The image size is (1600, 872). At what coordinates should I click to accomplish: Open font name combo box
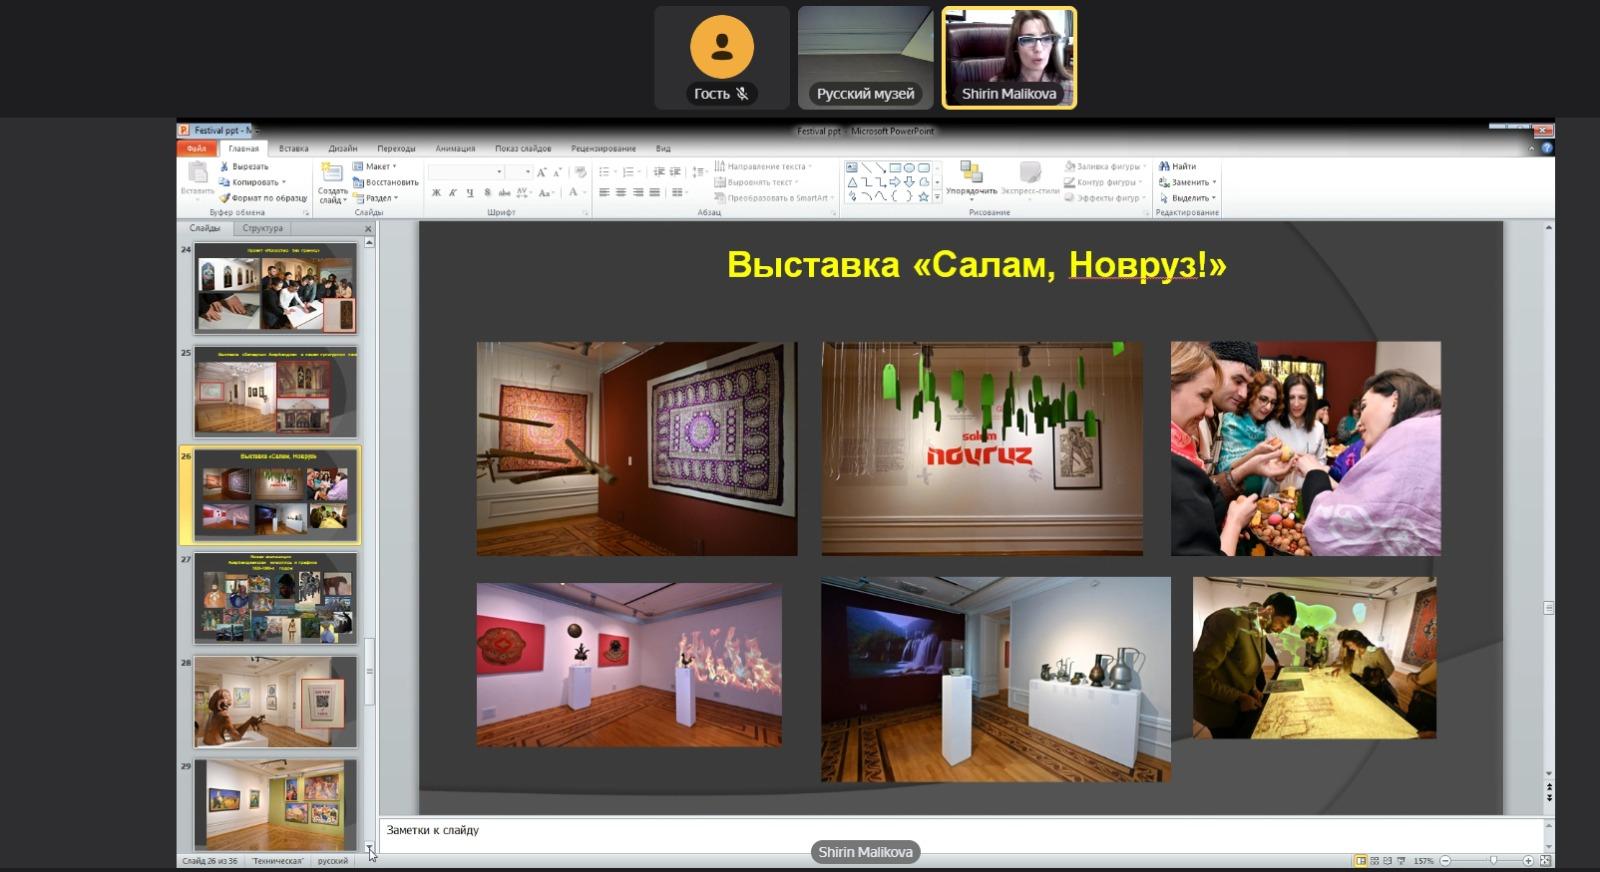466,172
